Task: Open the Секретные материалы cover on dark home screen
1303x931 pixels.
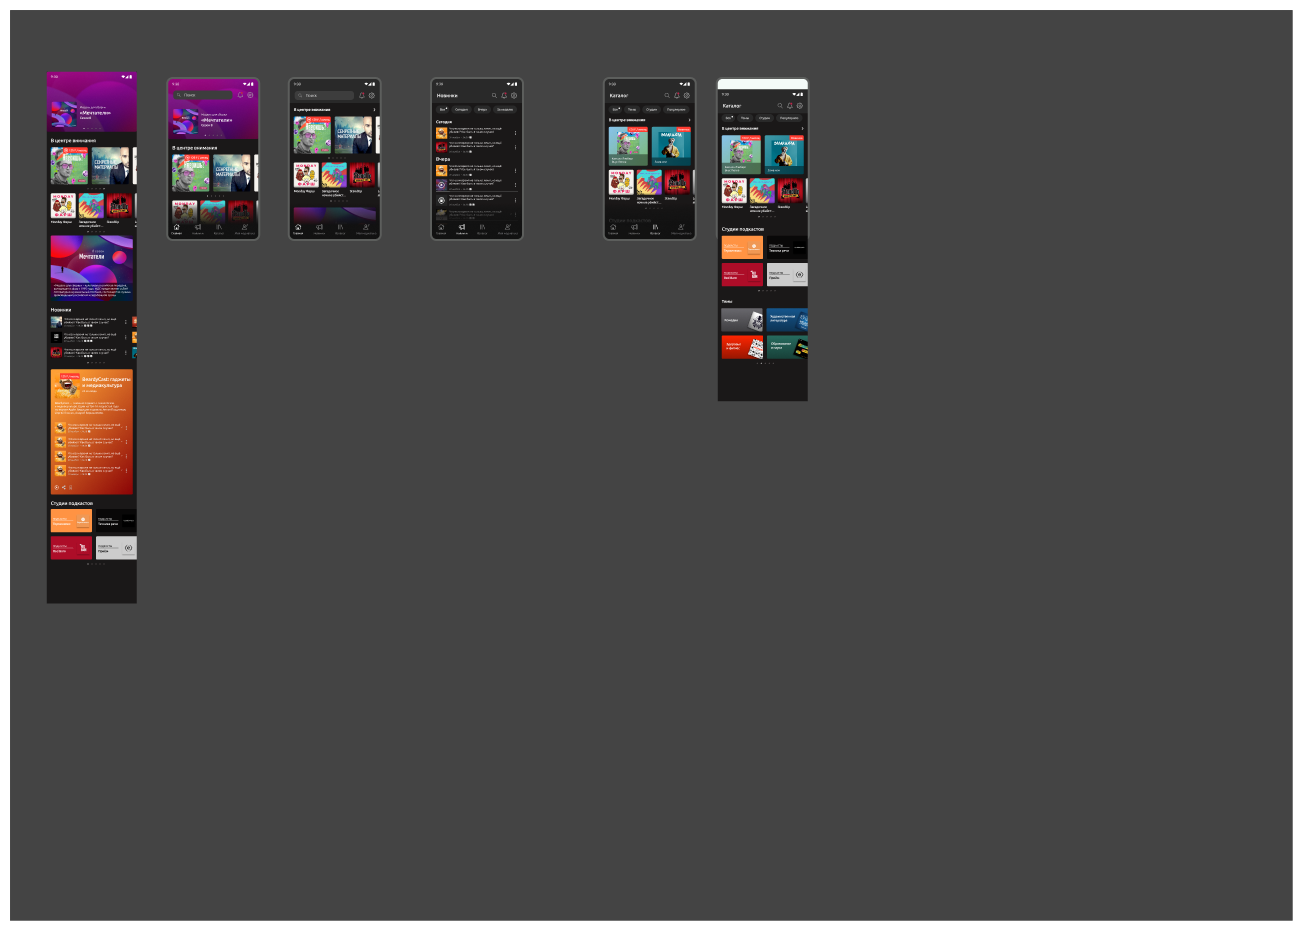Action: tap(352, 134)
